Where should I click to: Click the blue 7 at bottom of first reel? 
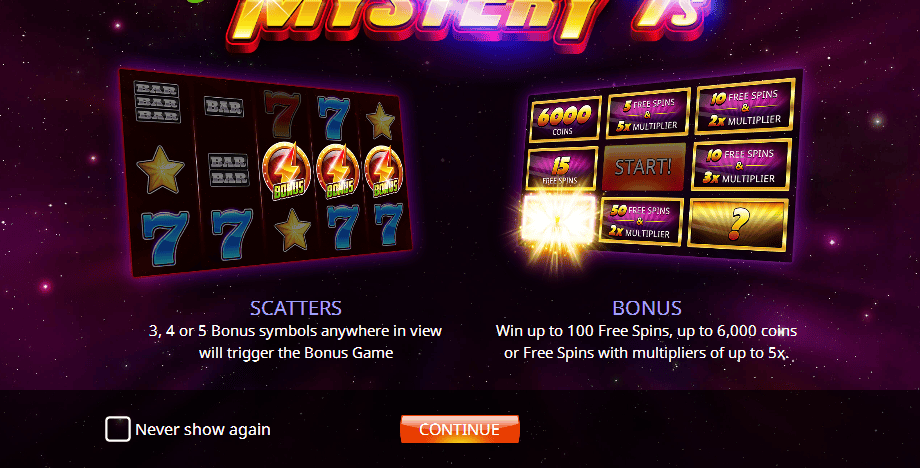point(165,237)
